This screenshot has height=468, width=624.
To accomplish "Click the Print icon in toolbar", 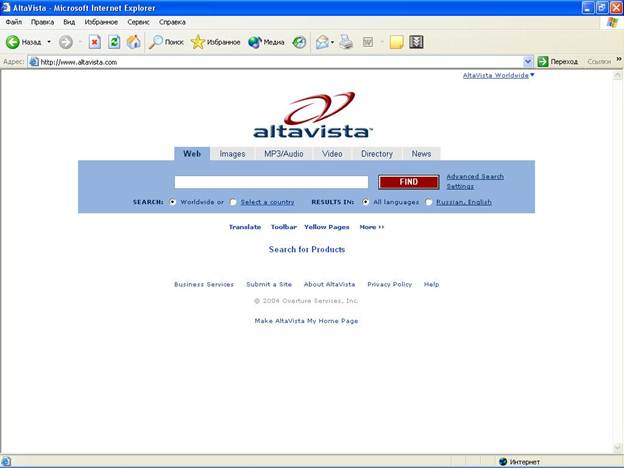I will point(346,42).
